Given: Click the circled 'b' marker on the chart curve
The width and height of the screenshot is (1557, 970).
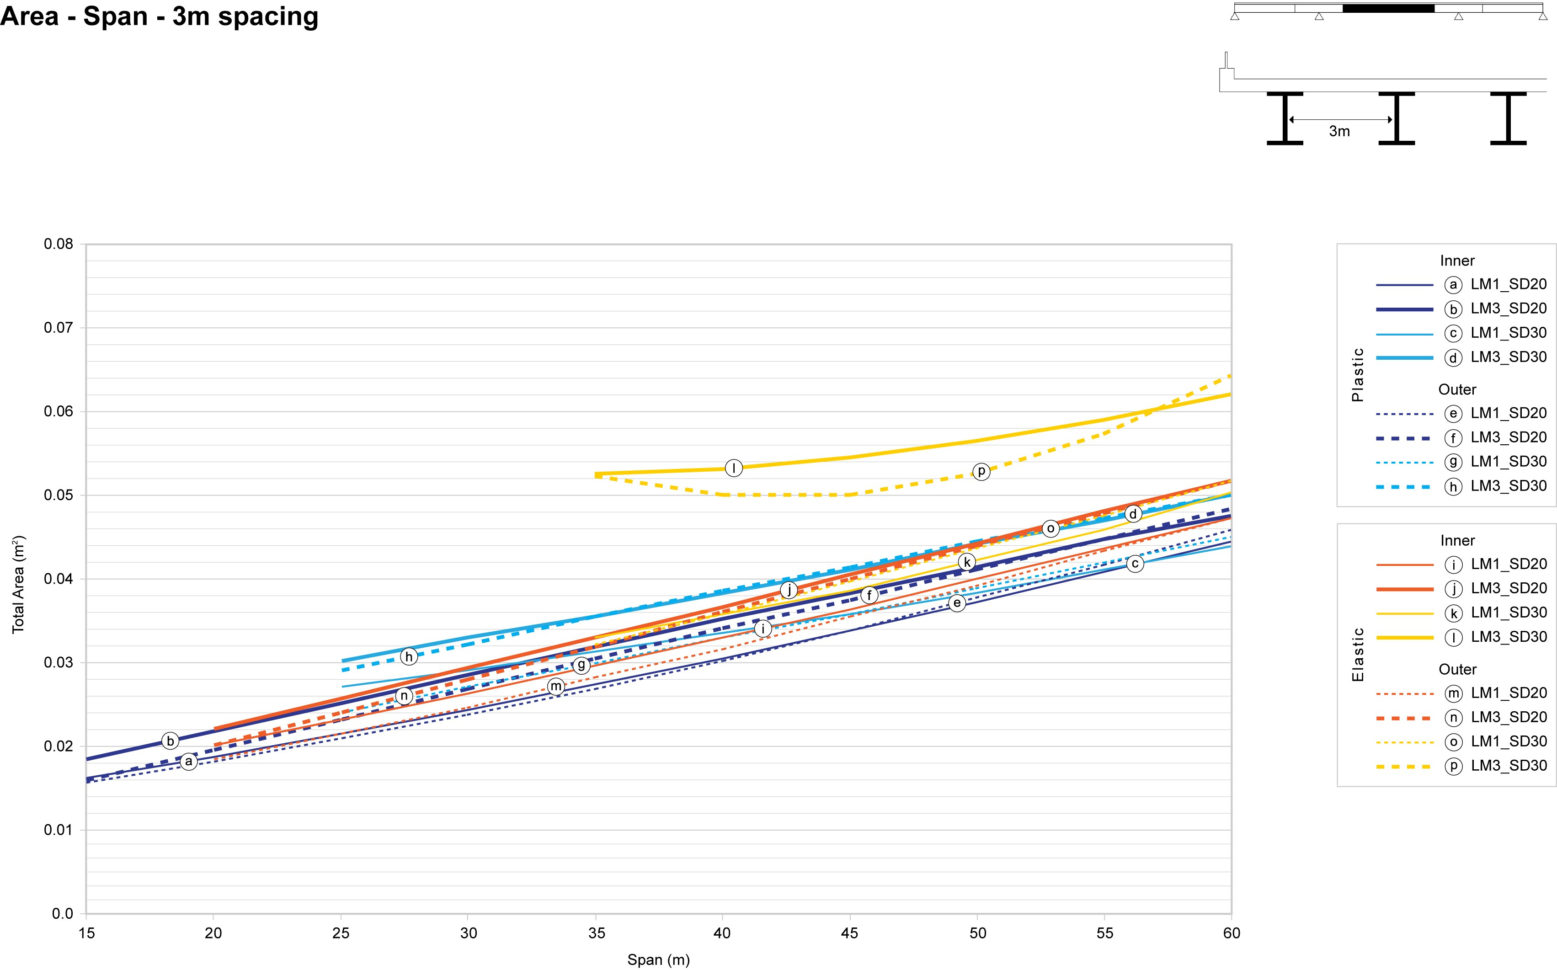Looking at the screenshot, I should [170, 741].
